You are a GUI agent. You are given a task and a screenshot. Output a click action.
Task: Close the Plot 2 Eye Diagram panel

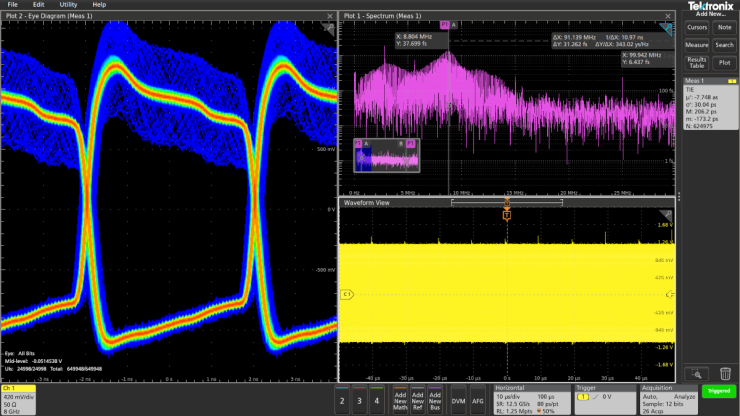(330, 16)
